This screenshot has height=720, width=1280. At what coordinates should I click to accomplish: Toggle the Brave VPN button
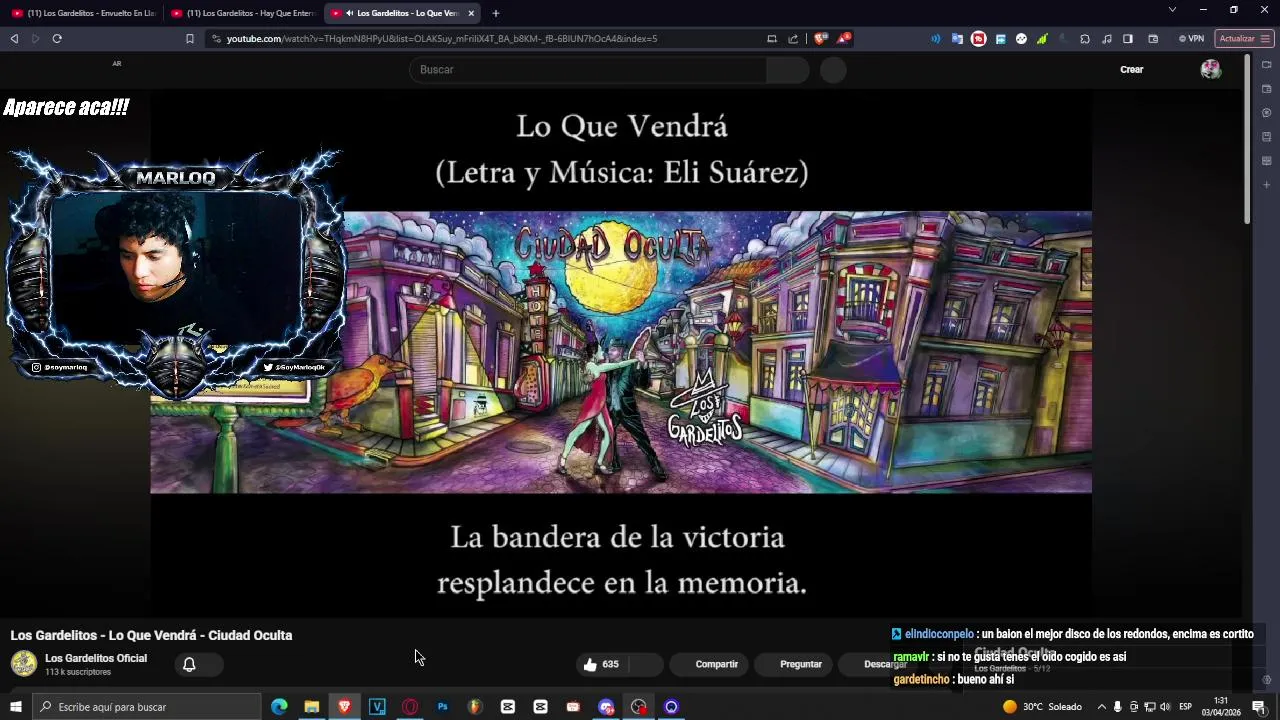point(1191,38)
